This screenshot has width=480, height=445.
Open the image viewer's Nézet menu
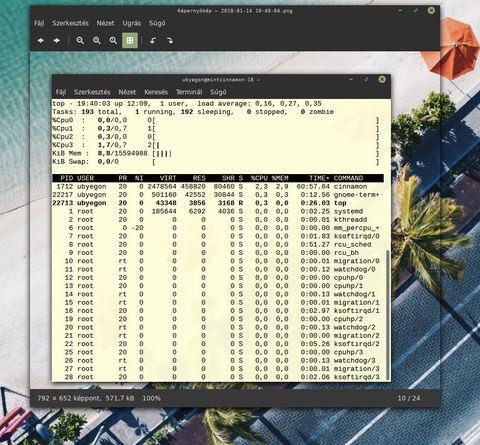[x=105, y=23]
